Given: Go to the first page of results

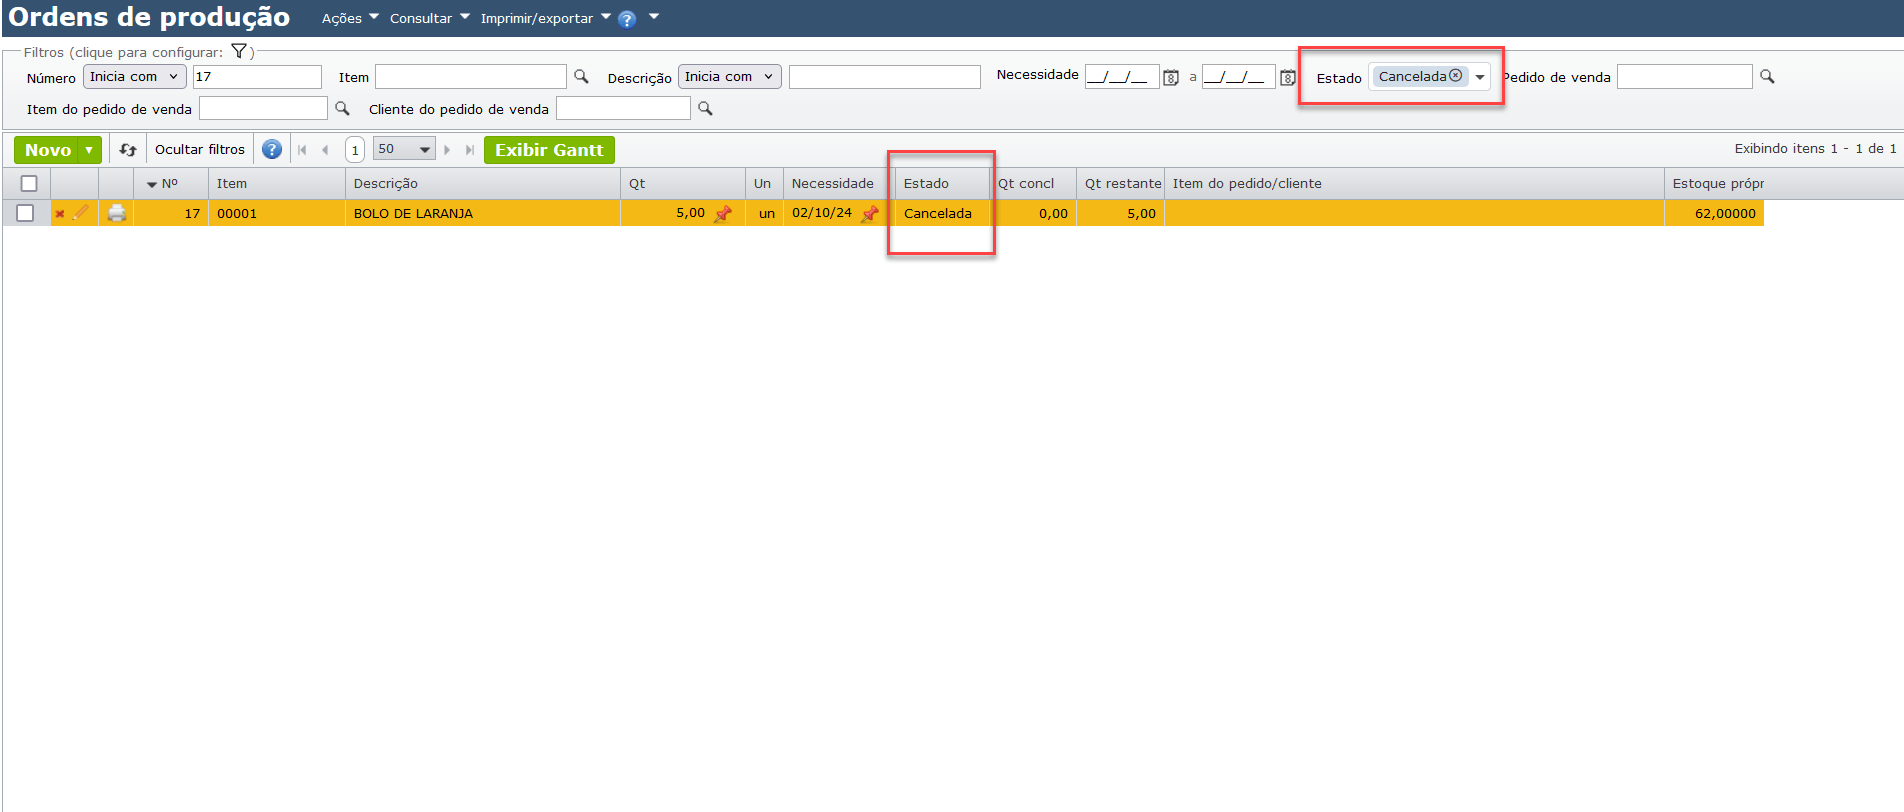Looking at the screenshot, I should (302, 150).
